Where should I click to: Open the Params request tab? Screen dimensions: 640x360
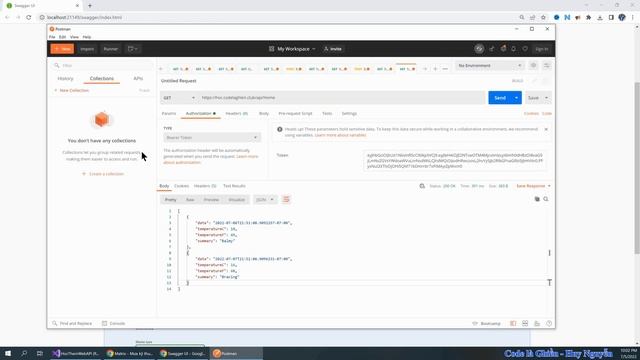pos(169,113)
